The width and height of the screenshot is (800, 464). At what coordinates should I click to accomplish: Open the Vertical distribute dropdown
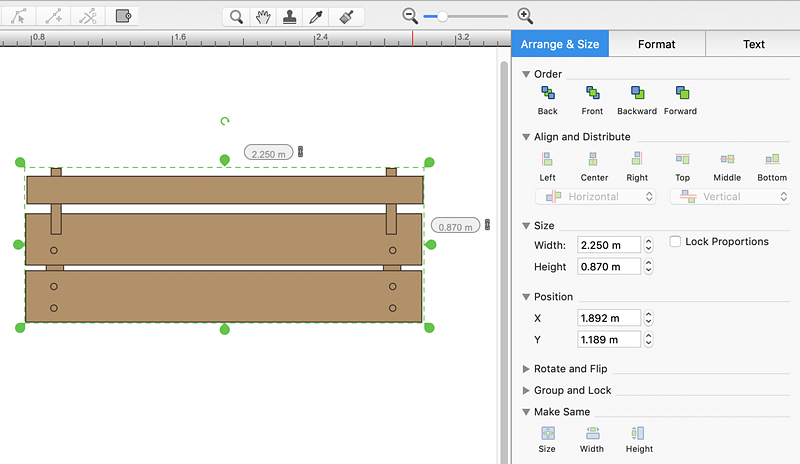pos(730,197)
